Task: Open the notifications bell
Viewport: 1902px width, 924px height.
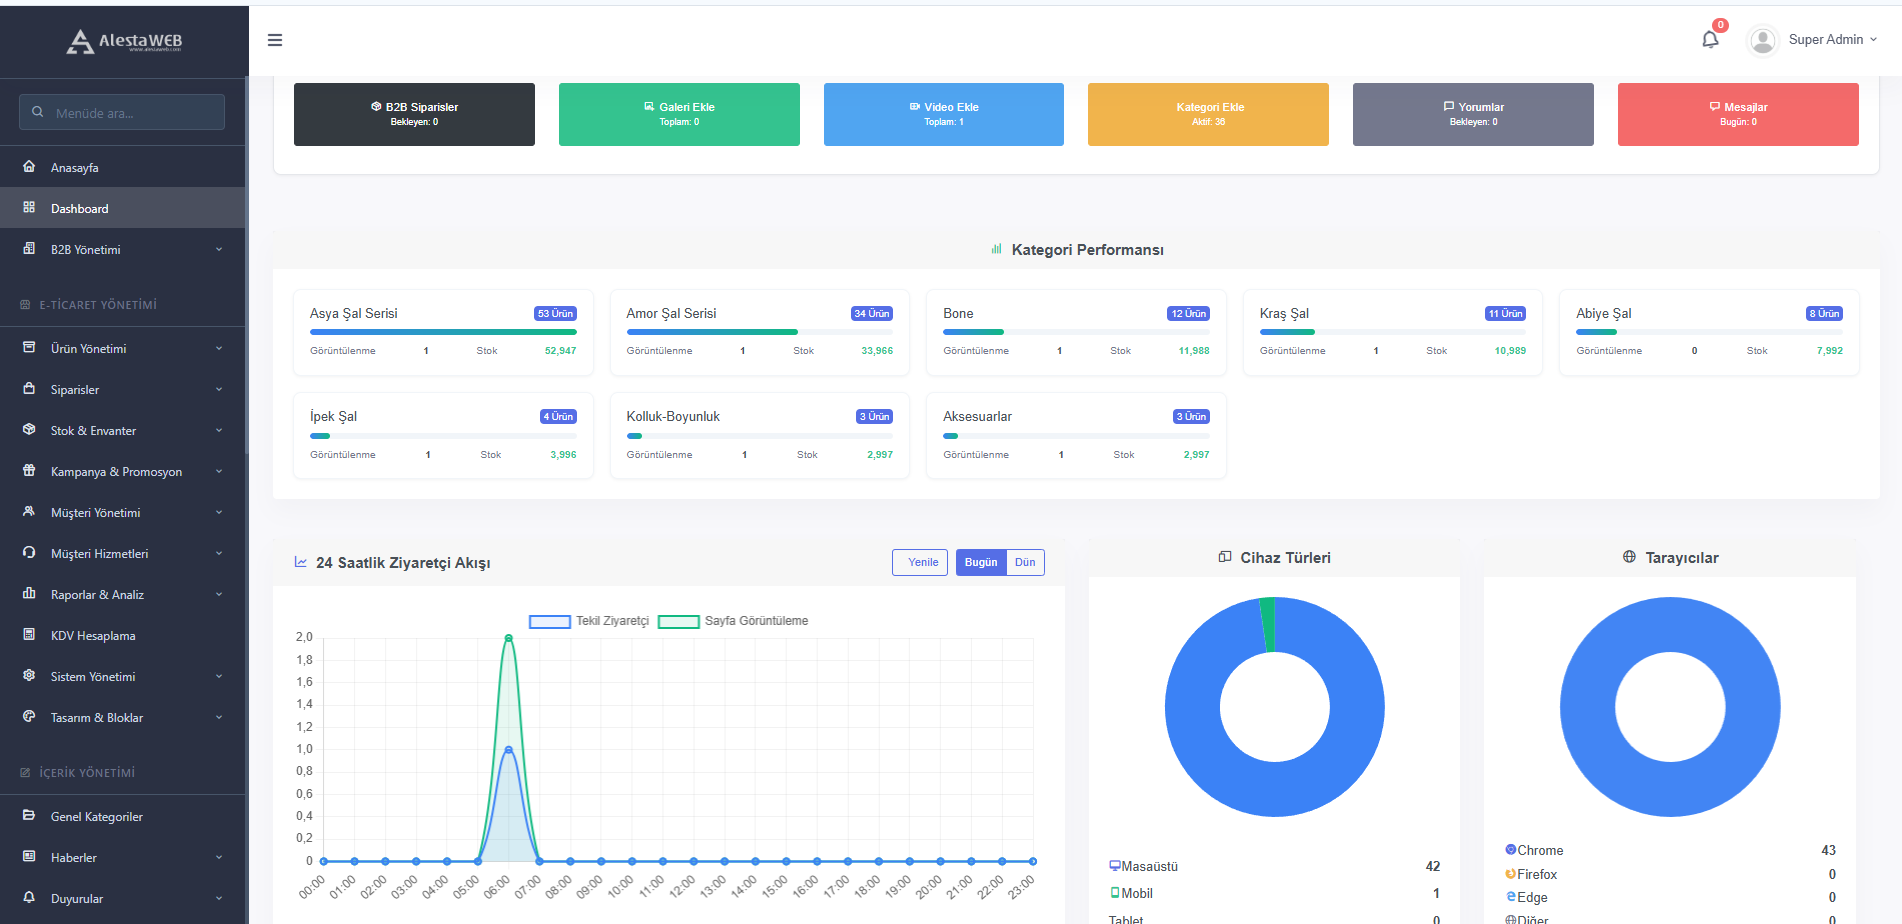Action: [1710, 40]
